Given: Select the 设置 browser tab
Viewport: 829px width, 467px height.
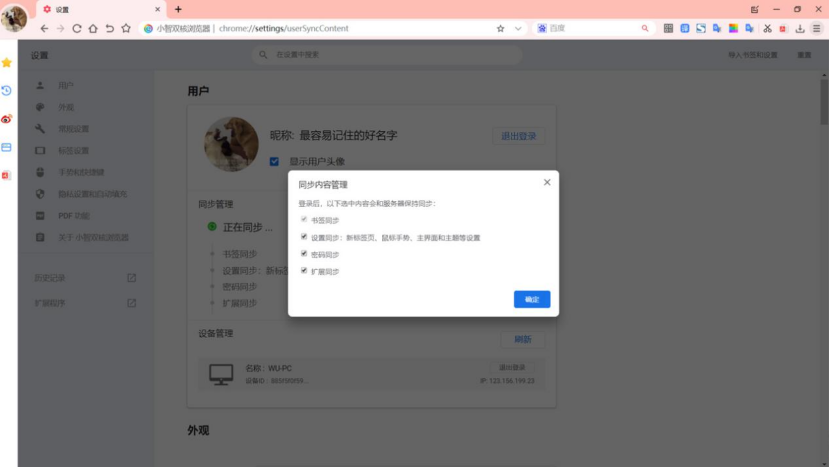Looking at the screenshot, I should 100,10.
